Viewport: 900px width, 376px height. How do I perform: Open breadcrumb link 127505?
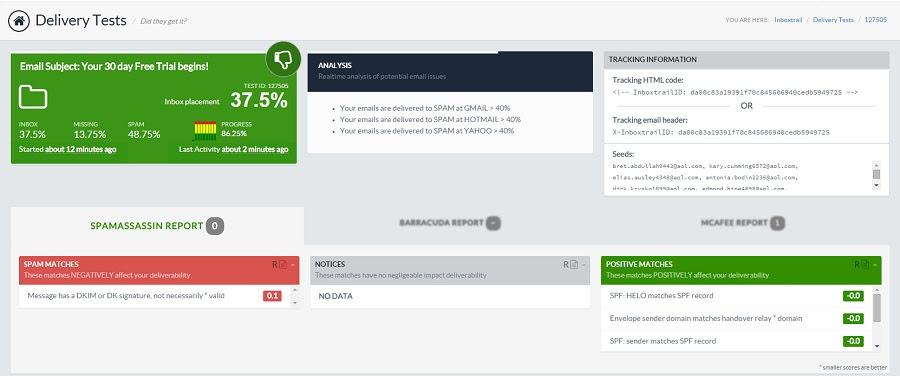coord(876,20)
